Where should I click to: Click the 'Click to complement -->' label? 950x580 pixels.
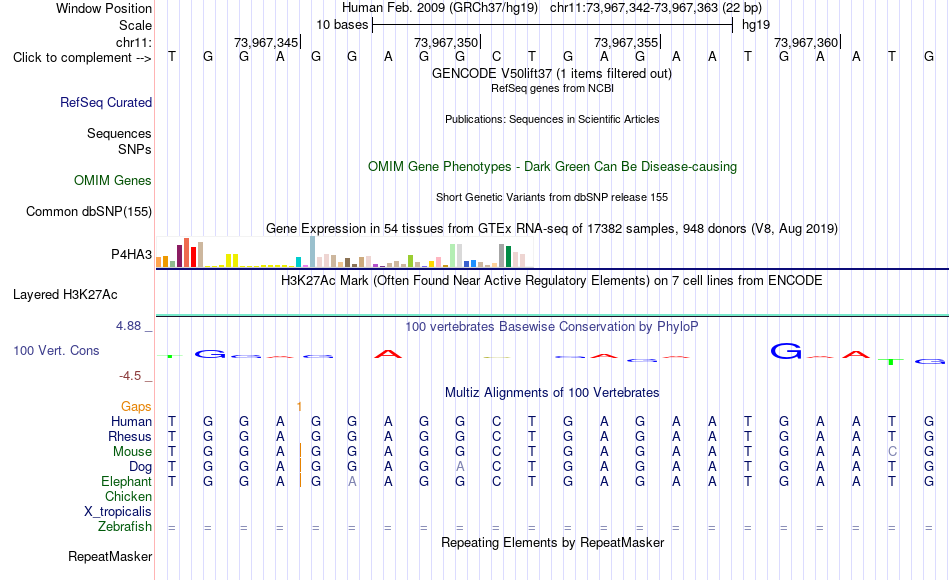pos(82,58)
